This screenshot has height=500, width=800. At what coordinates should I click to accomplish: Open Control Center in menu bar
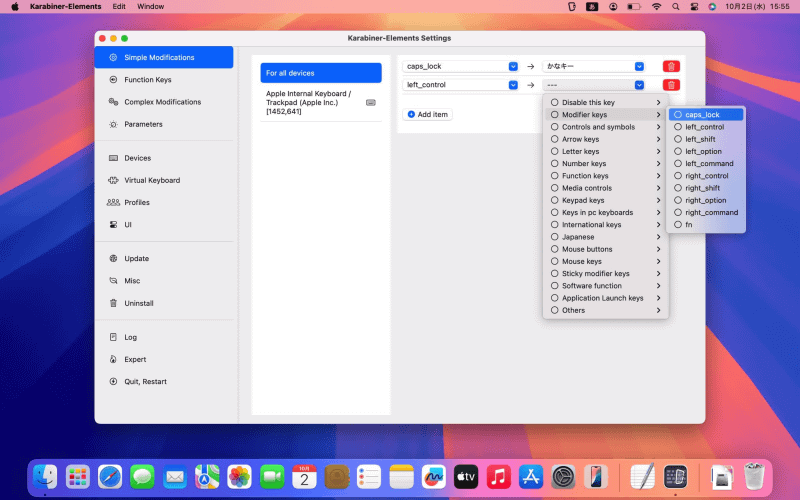694,7
